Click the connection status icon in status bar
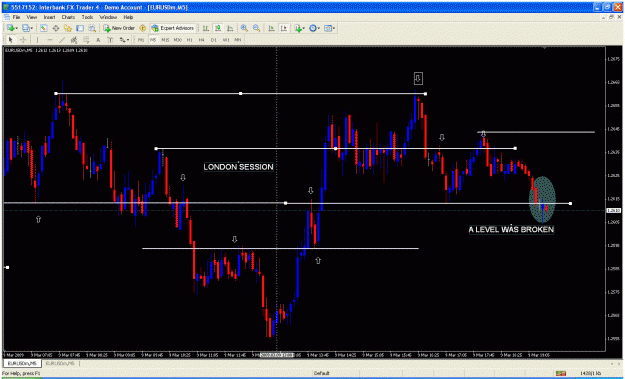Viewport: 625px width, 379px height. tap(560, 373)
